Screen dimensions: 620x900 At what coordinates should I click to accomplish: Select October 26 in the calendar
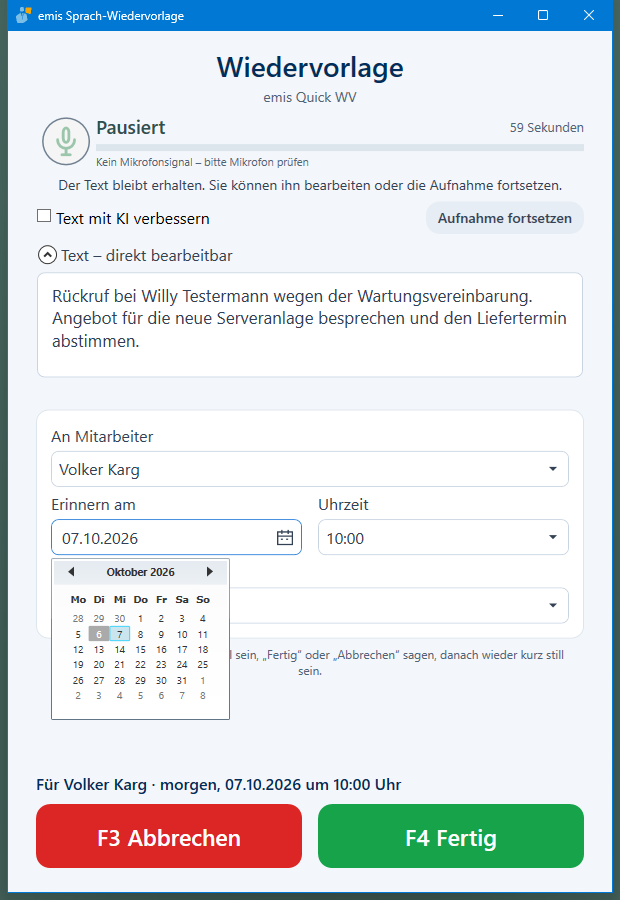[x=78, y=680]
